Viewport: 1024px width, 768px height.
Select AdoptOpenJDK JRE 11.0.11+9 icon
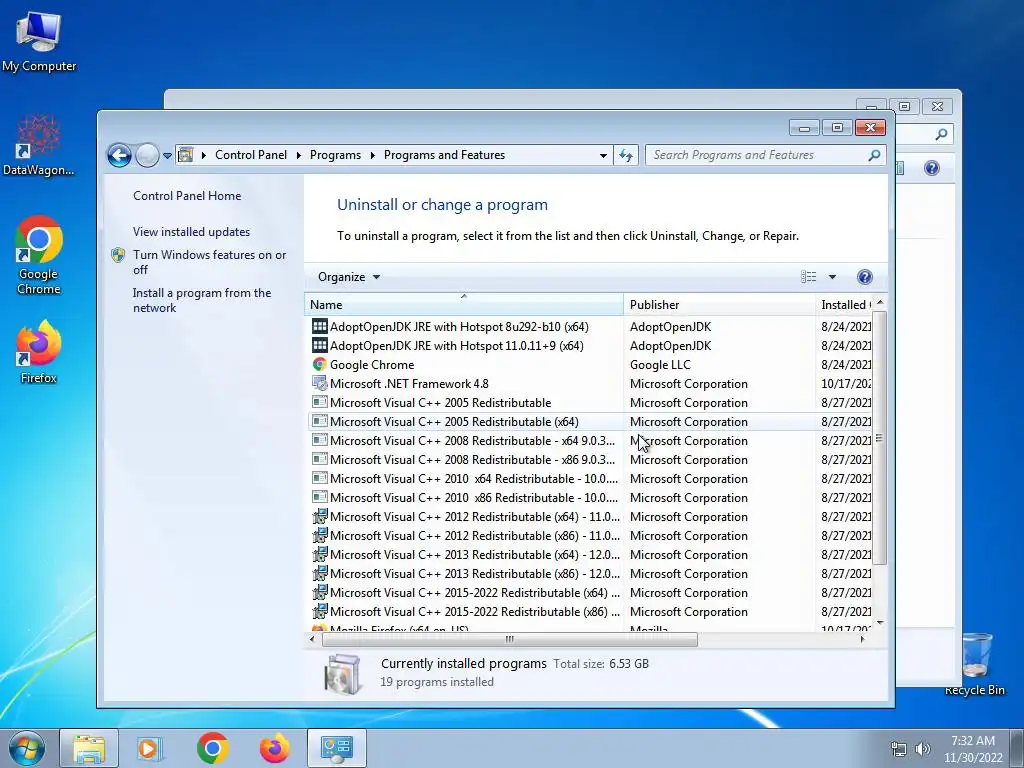[x=319, y=345]
